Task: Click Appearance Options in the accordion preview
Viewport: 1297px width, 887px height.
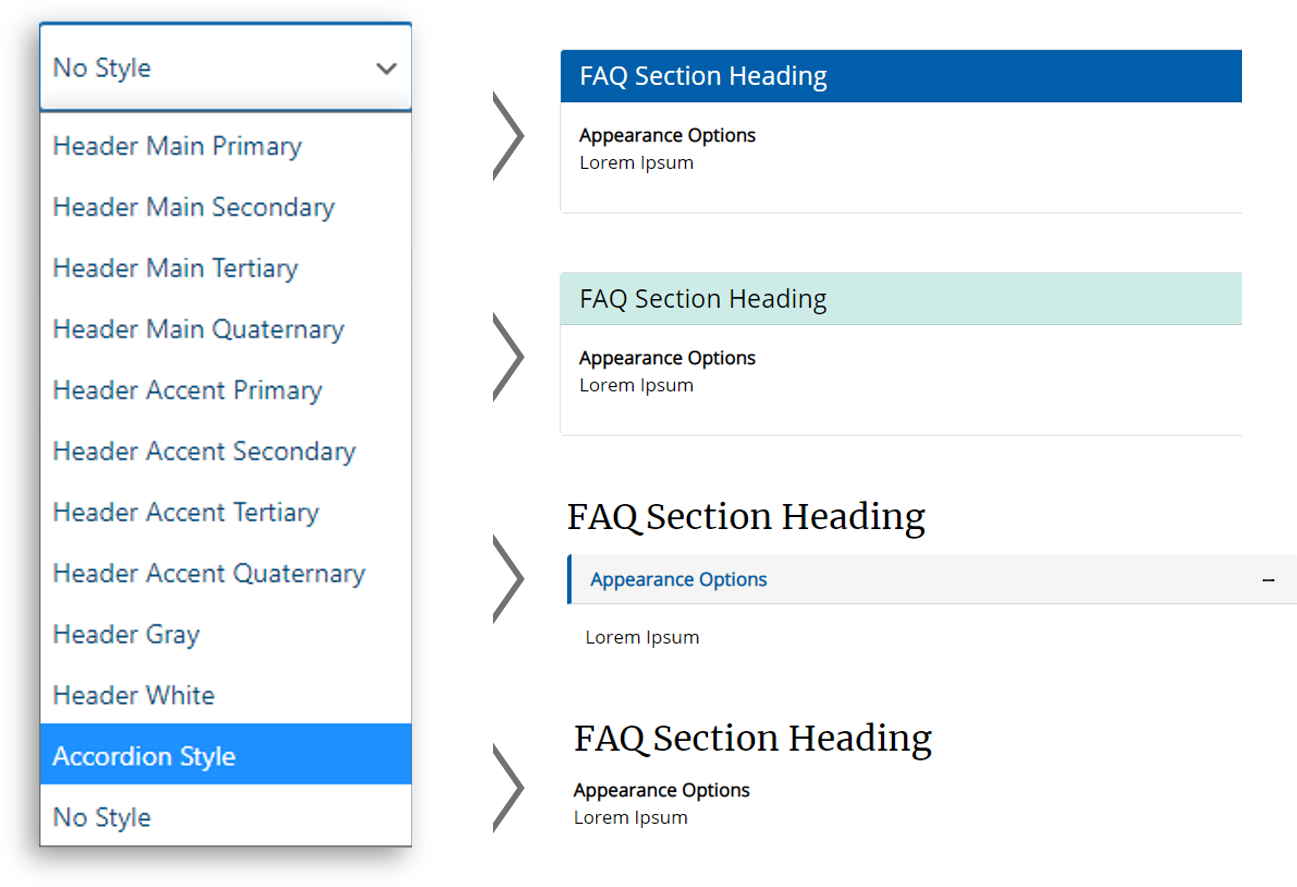Action: pos(678,579)
